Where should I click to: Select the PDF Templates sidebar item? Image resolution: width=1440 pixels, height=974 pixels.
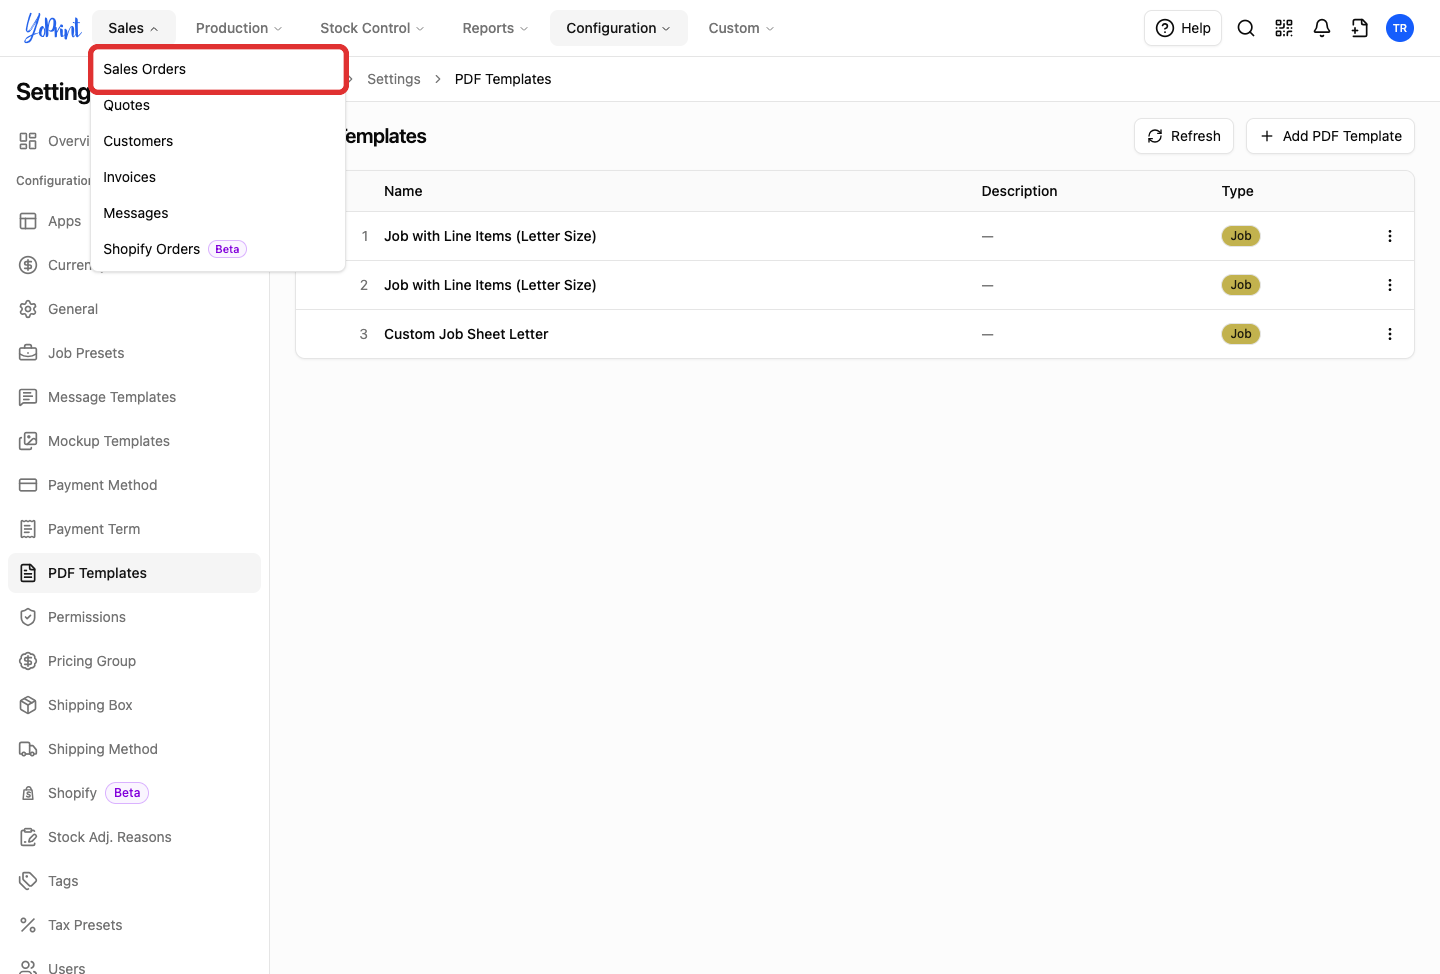(x=134, y=573)
